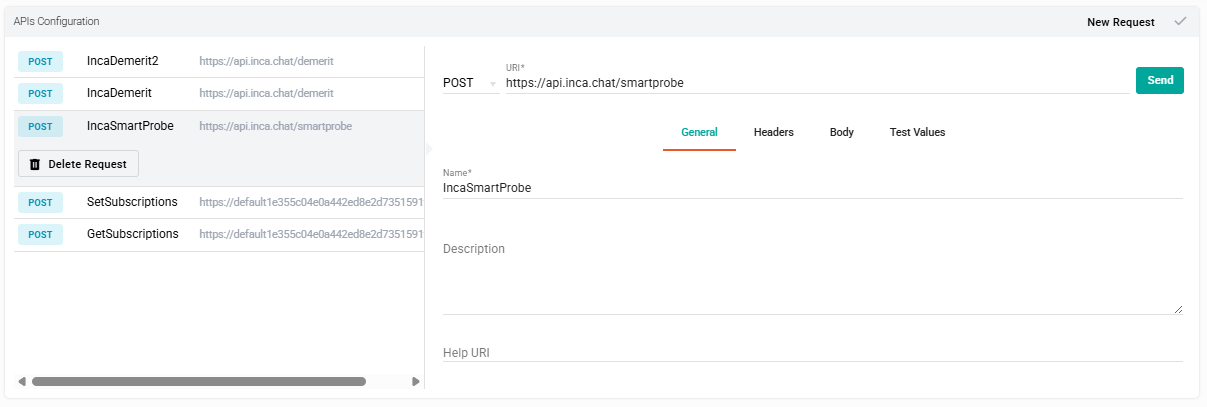The image size is (1207, 407).
Task: Click the checkmark icon beside New Request
Action: point(1180,21)
